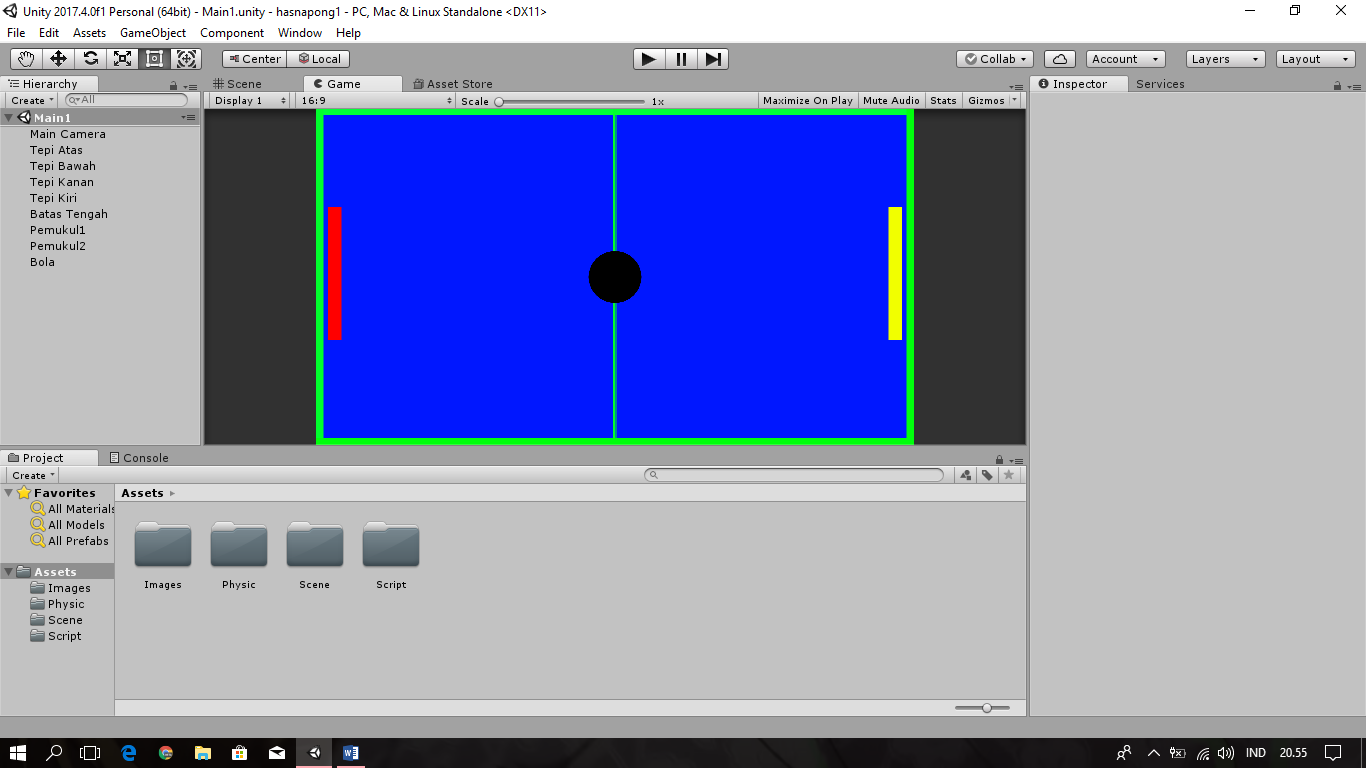Toggle Maximize On Play
Viewport: 1366px width, 768px height.
(x=808, y=100)
